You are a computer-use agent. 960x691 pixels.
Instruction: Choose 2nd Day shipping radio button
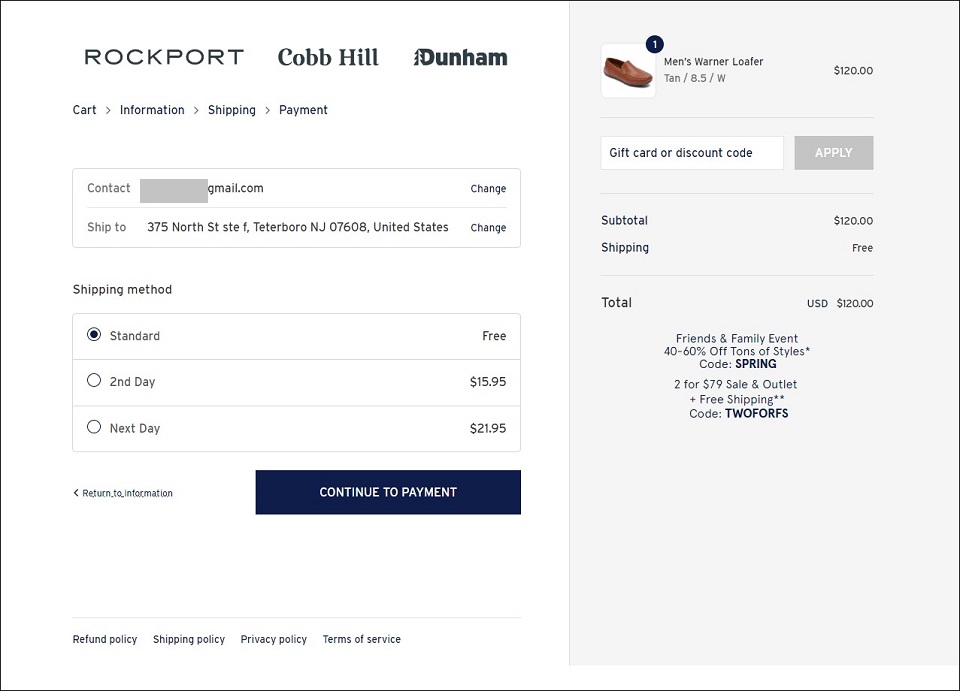coord(94,381)
